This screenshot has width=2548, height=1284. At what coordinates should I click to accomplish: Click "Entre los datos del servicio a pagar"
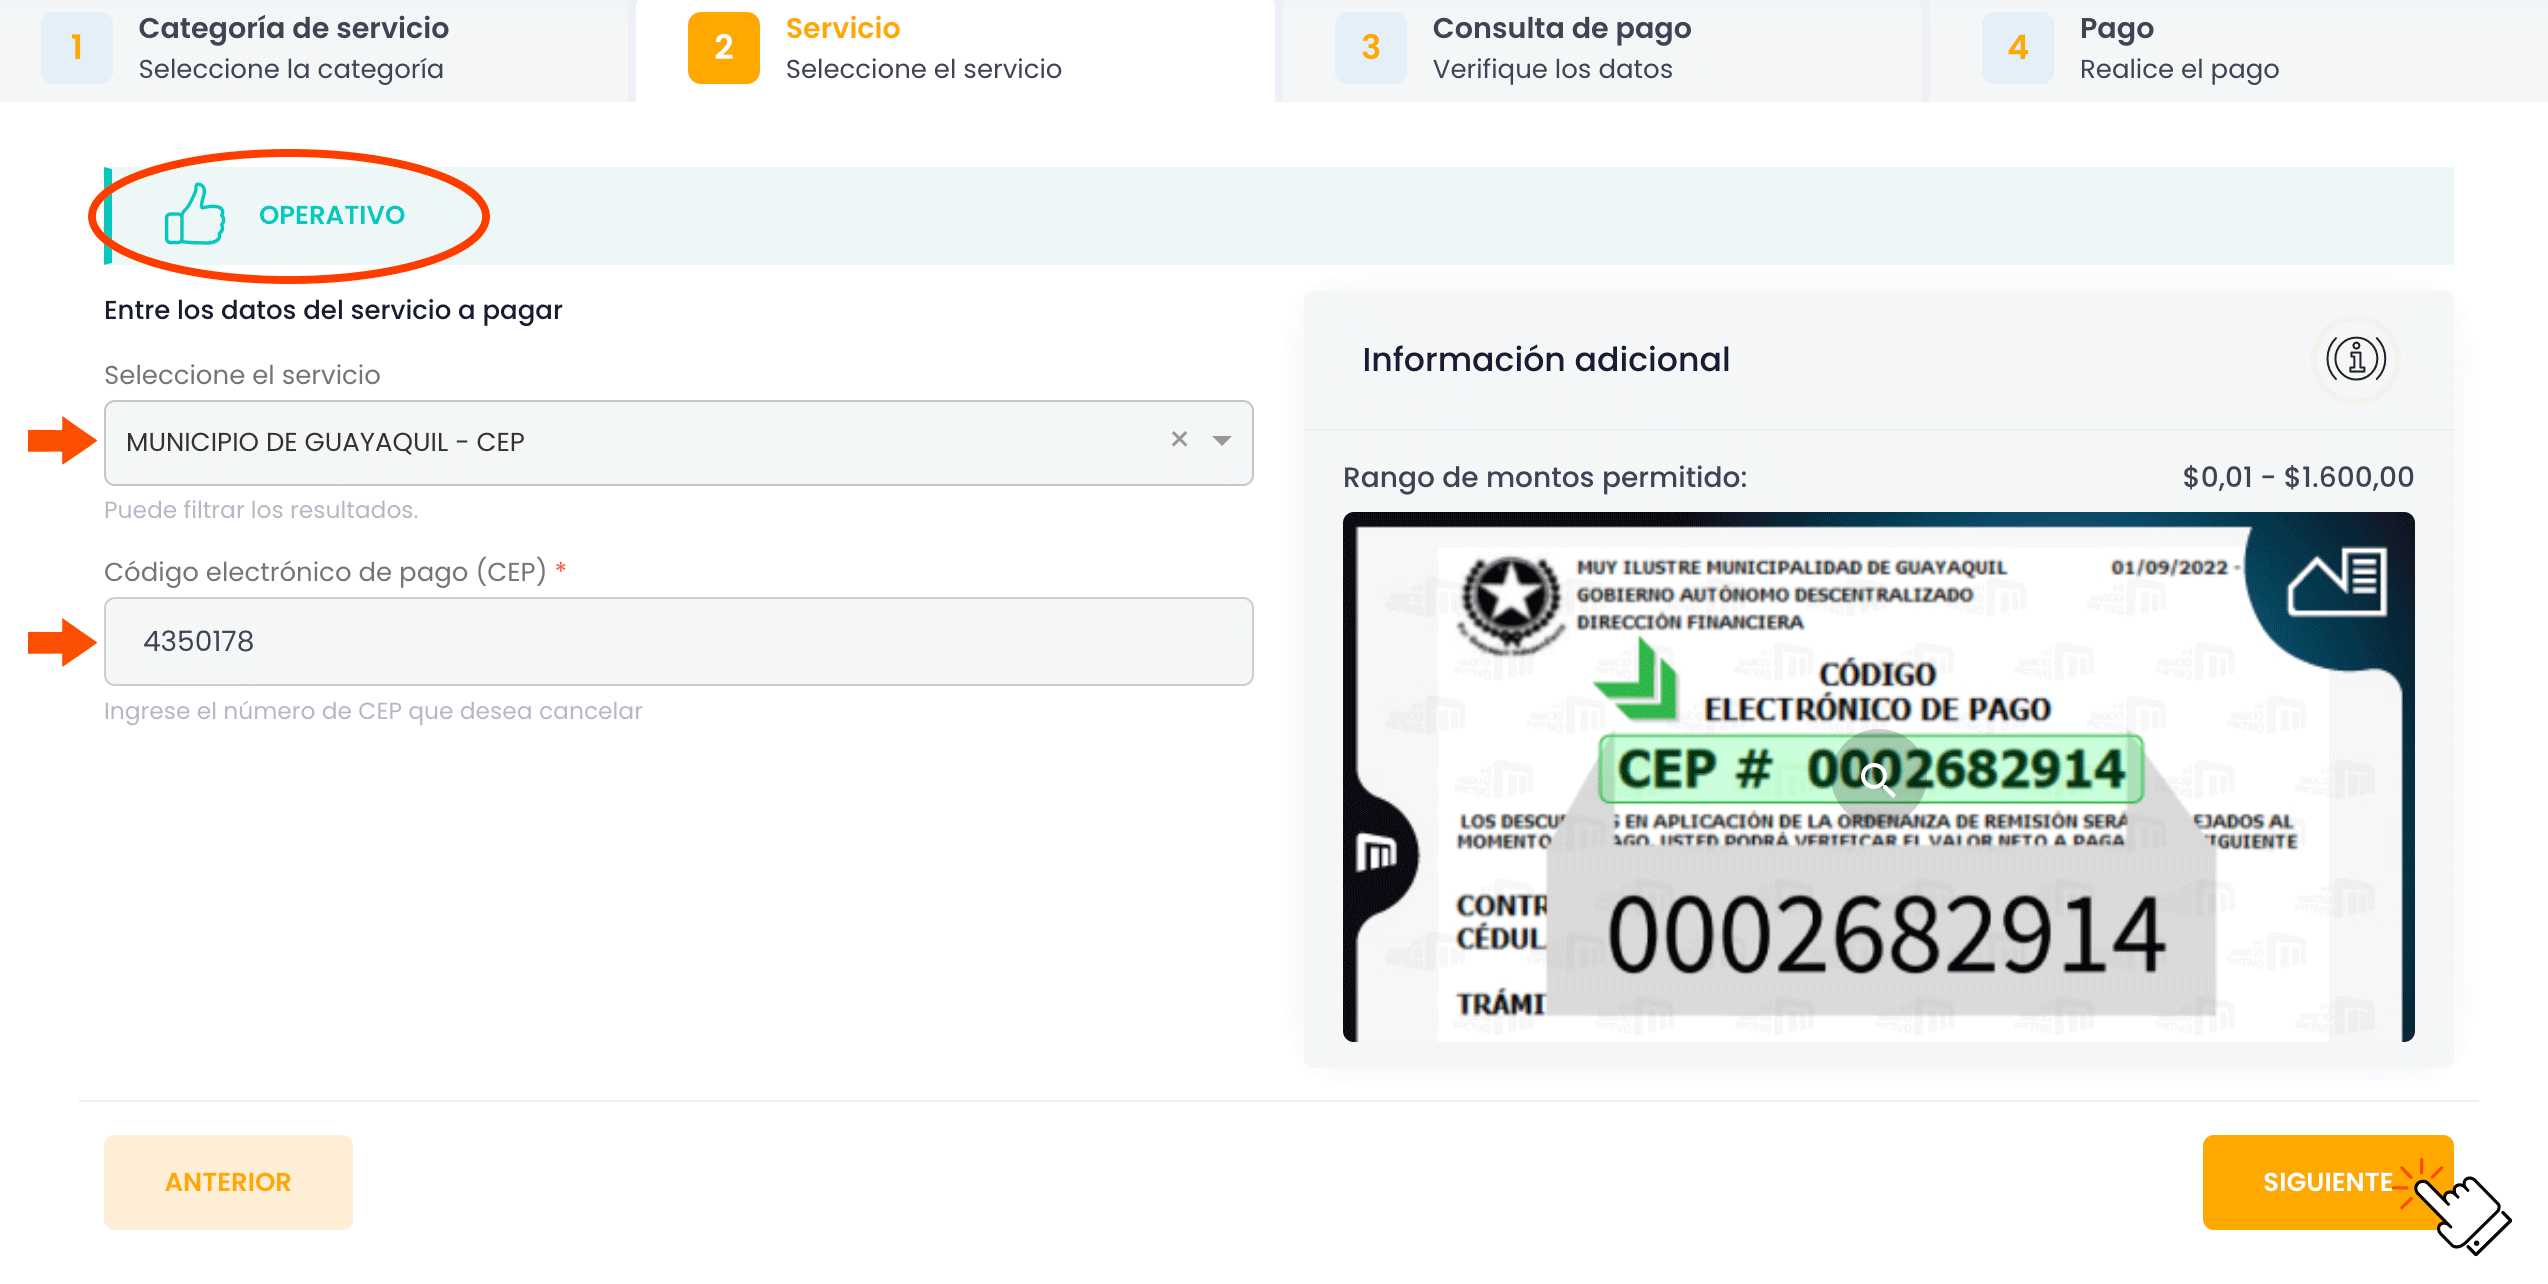(333, 310)
